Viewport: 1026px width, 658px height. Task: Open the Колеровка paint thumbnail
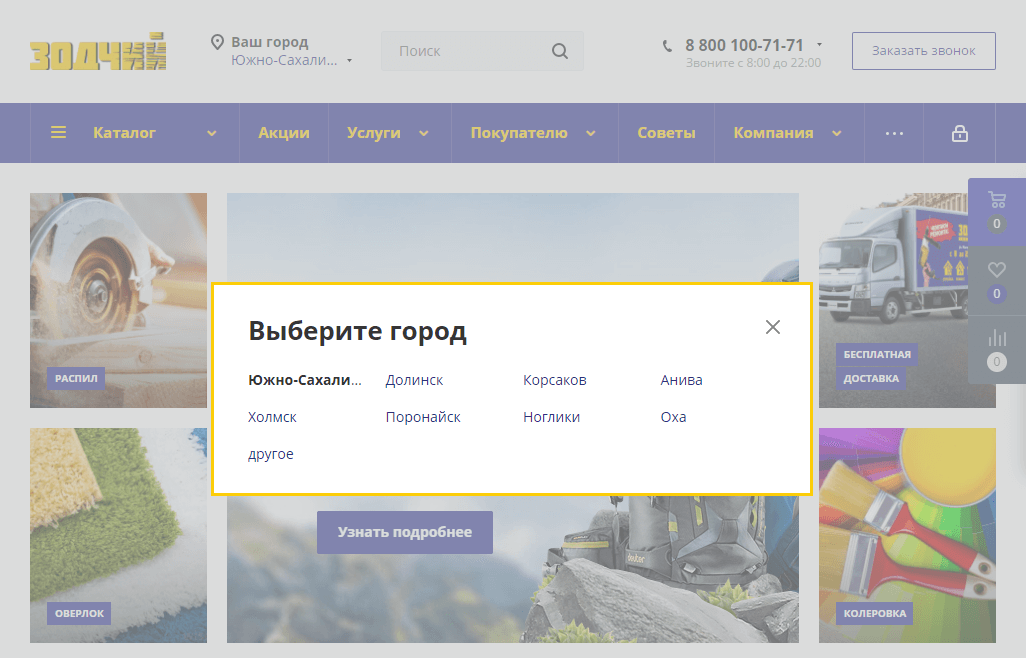[907, 535]
